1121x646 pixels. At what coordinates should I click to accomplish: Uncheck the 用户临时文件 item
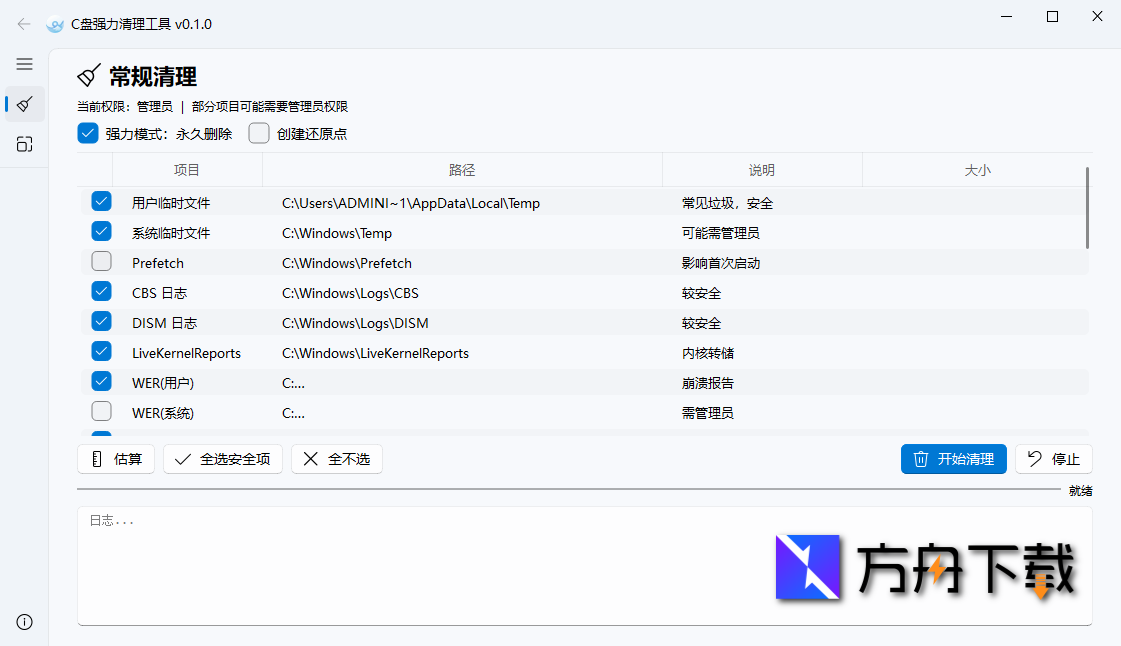point(101,201)
